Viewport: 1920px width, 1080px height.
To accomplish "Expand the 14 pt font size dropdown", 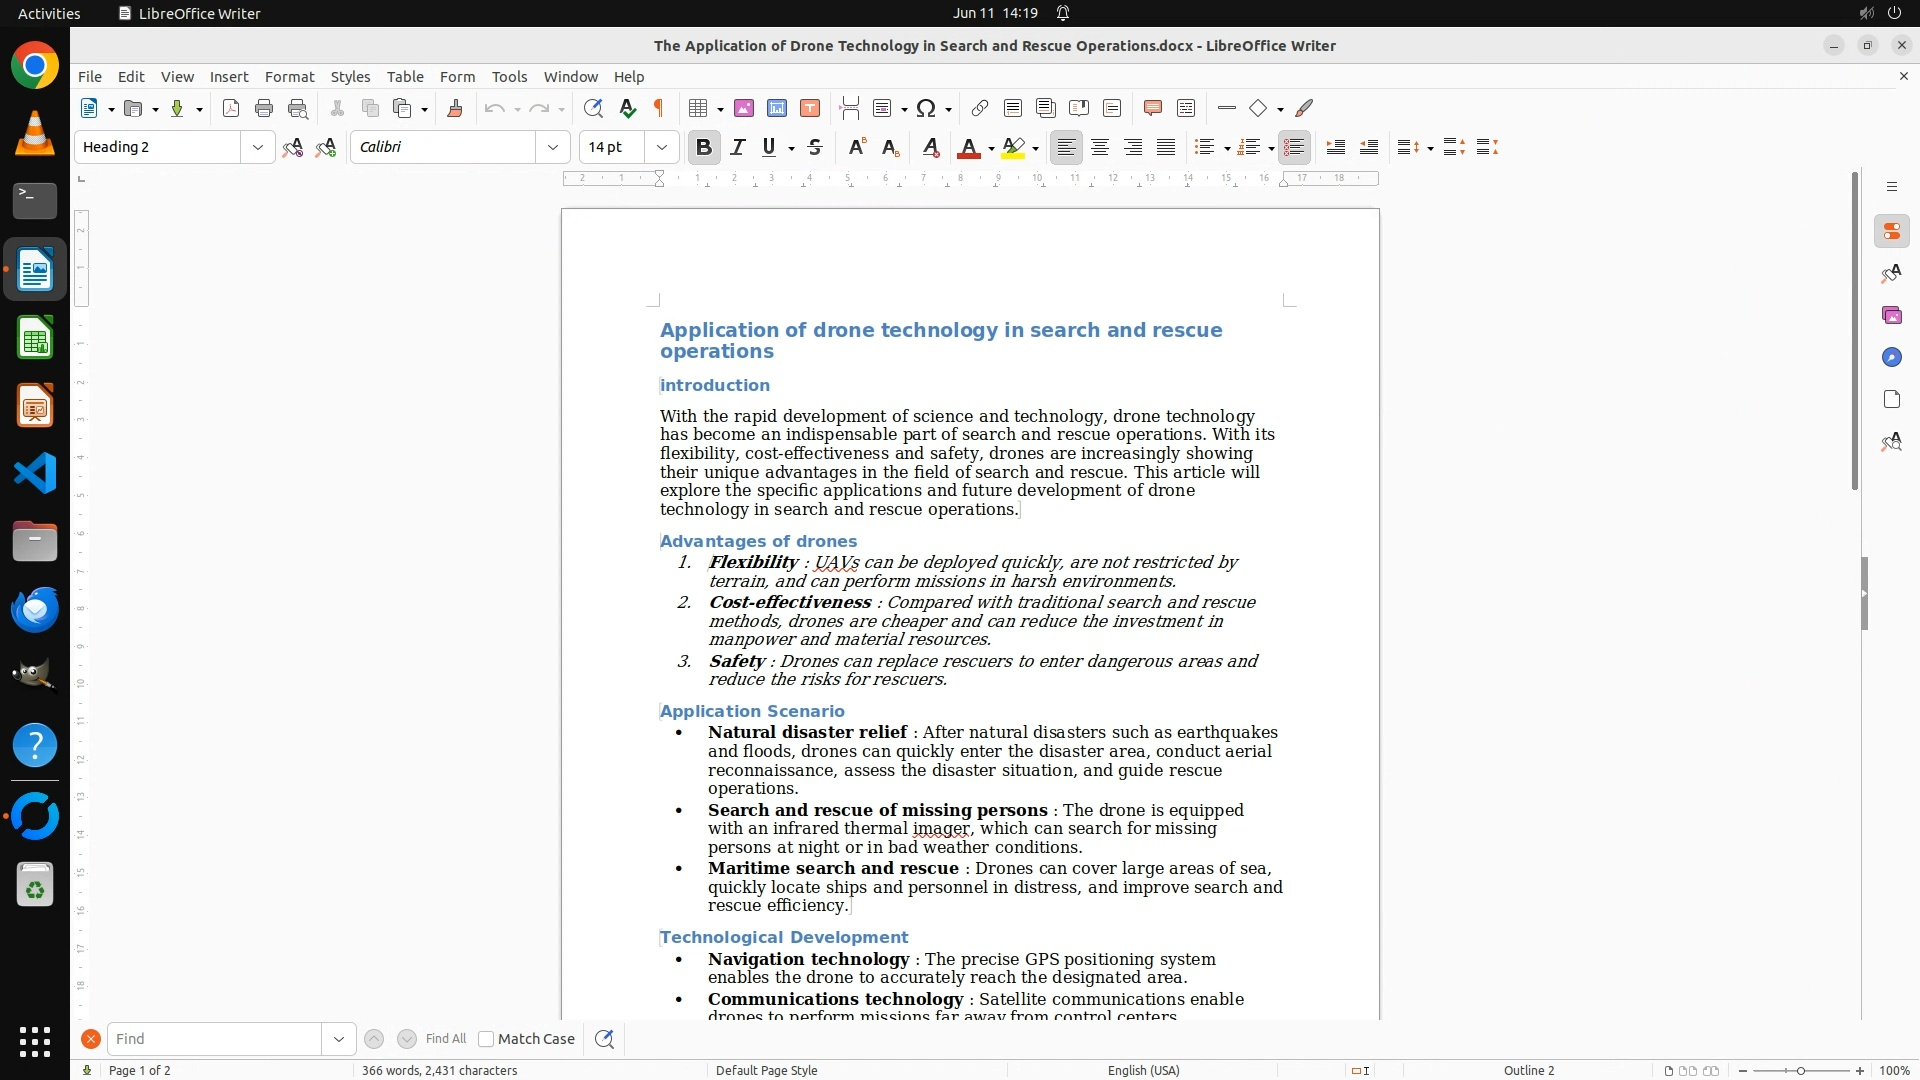I will click(661, 148).
